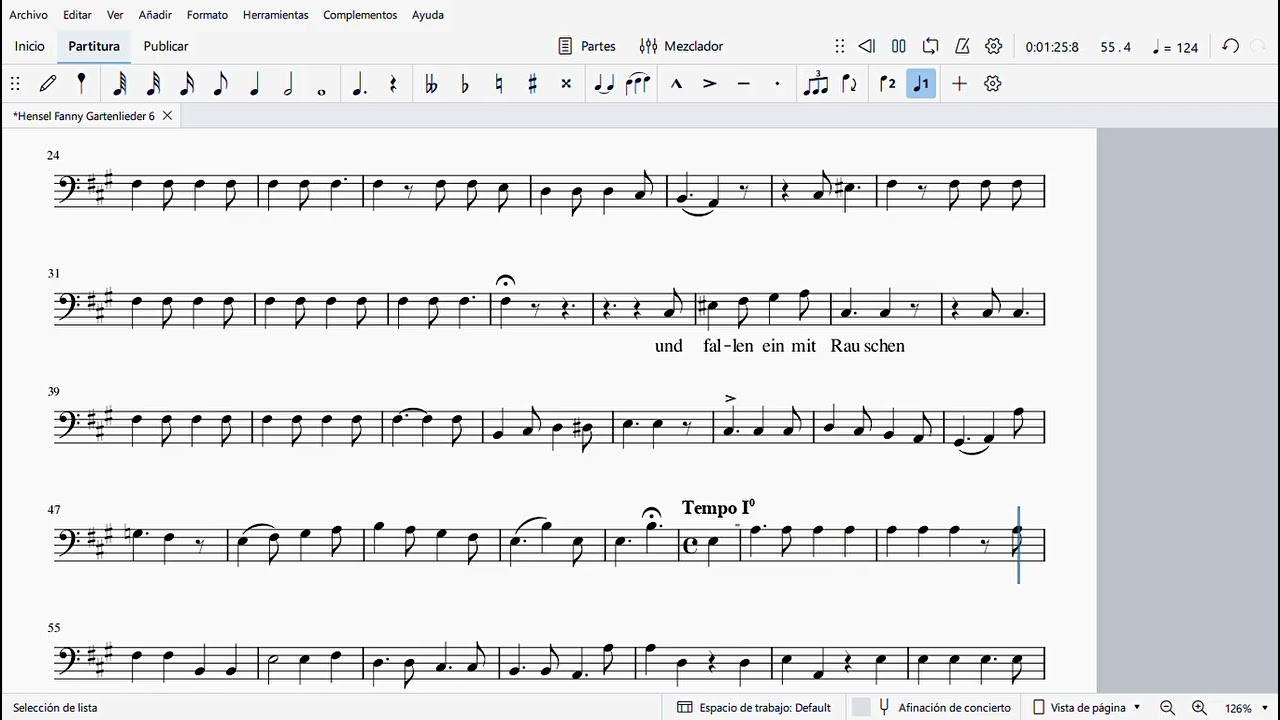Select the 16th note duration

(x=187, y=84)
